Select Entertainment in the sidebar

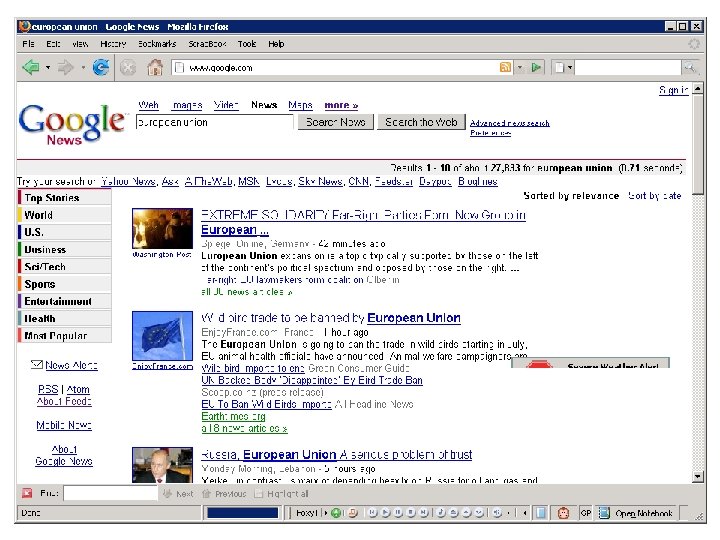[65, 301]
